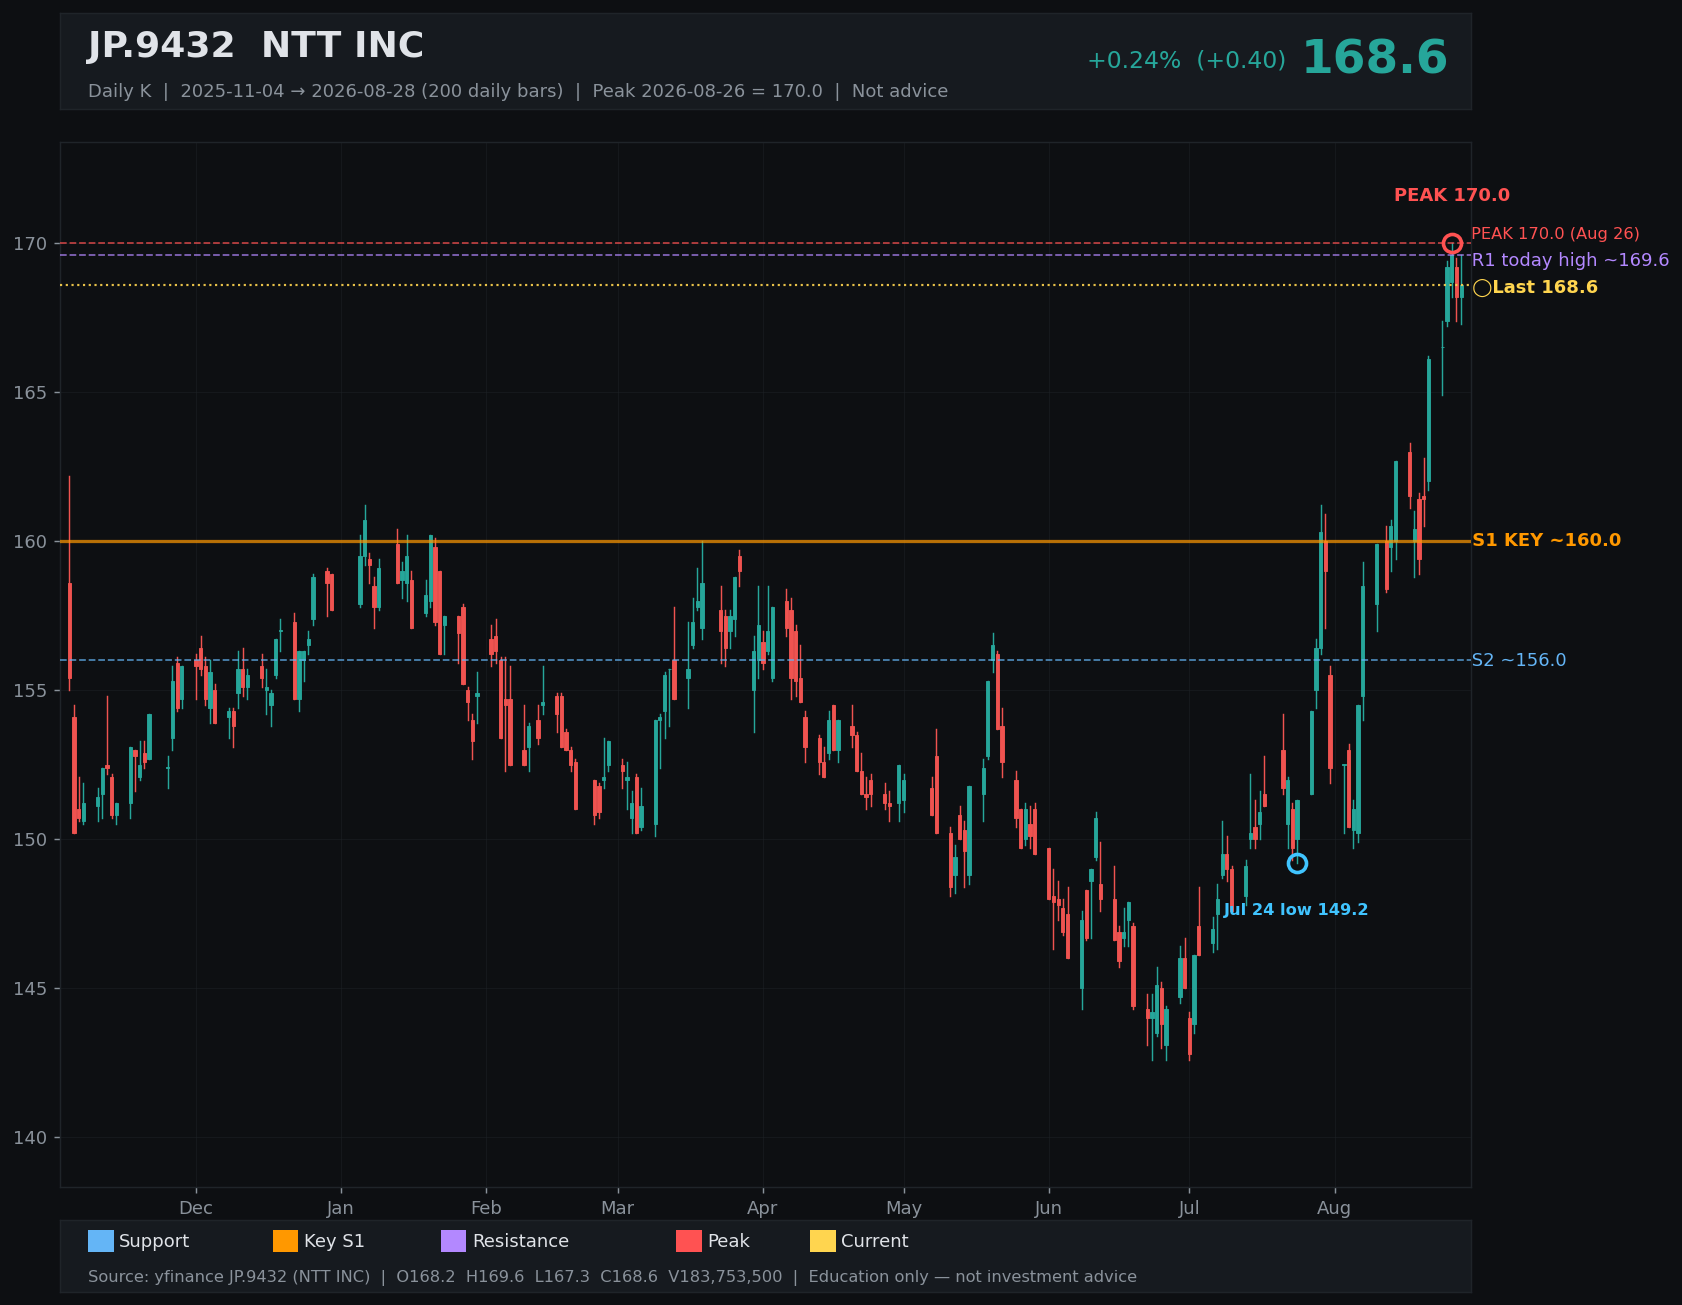1682x1305 pixels.
Task: Click the 140 y-axis tick label
Action: tap(30, 1138)
